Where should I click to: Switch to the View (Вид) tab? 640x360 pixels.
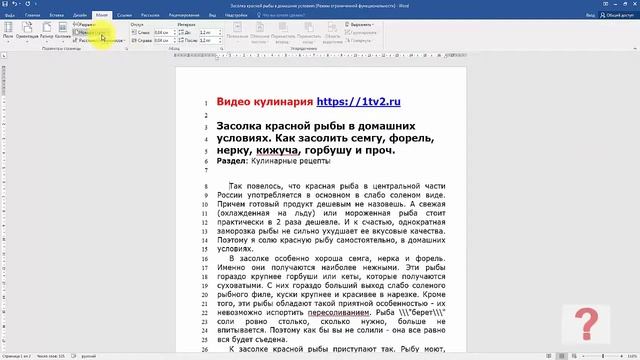click(212, 15)
